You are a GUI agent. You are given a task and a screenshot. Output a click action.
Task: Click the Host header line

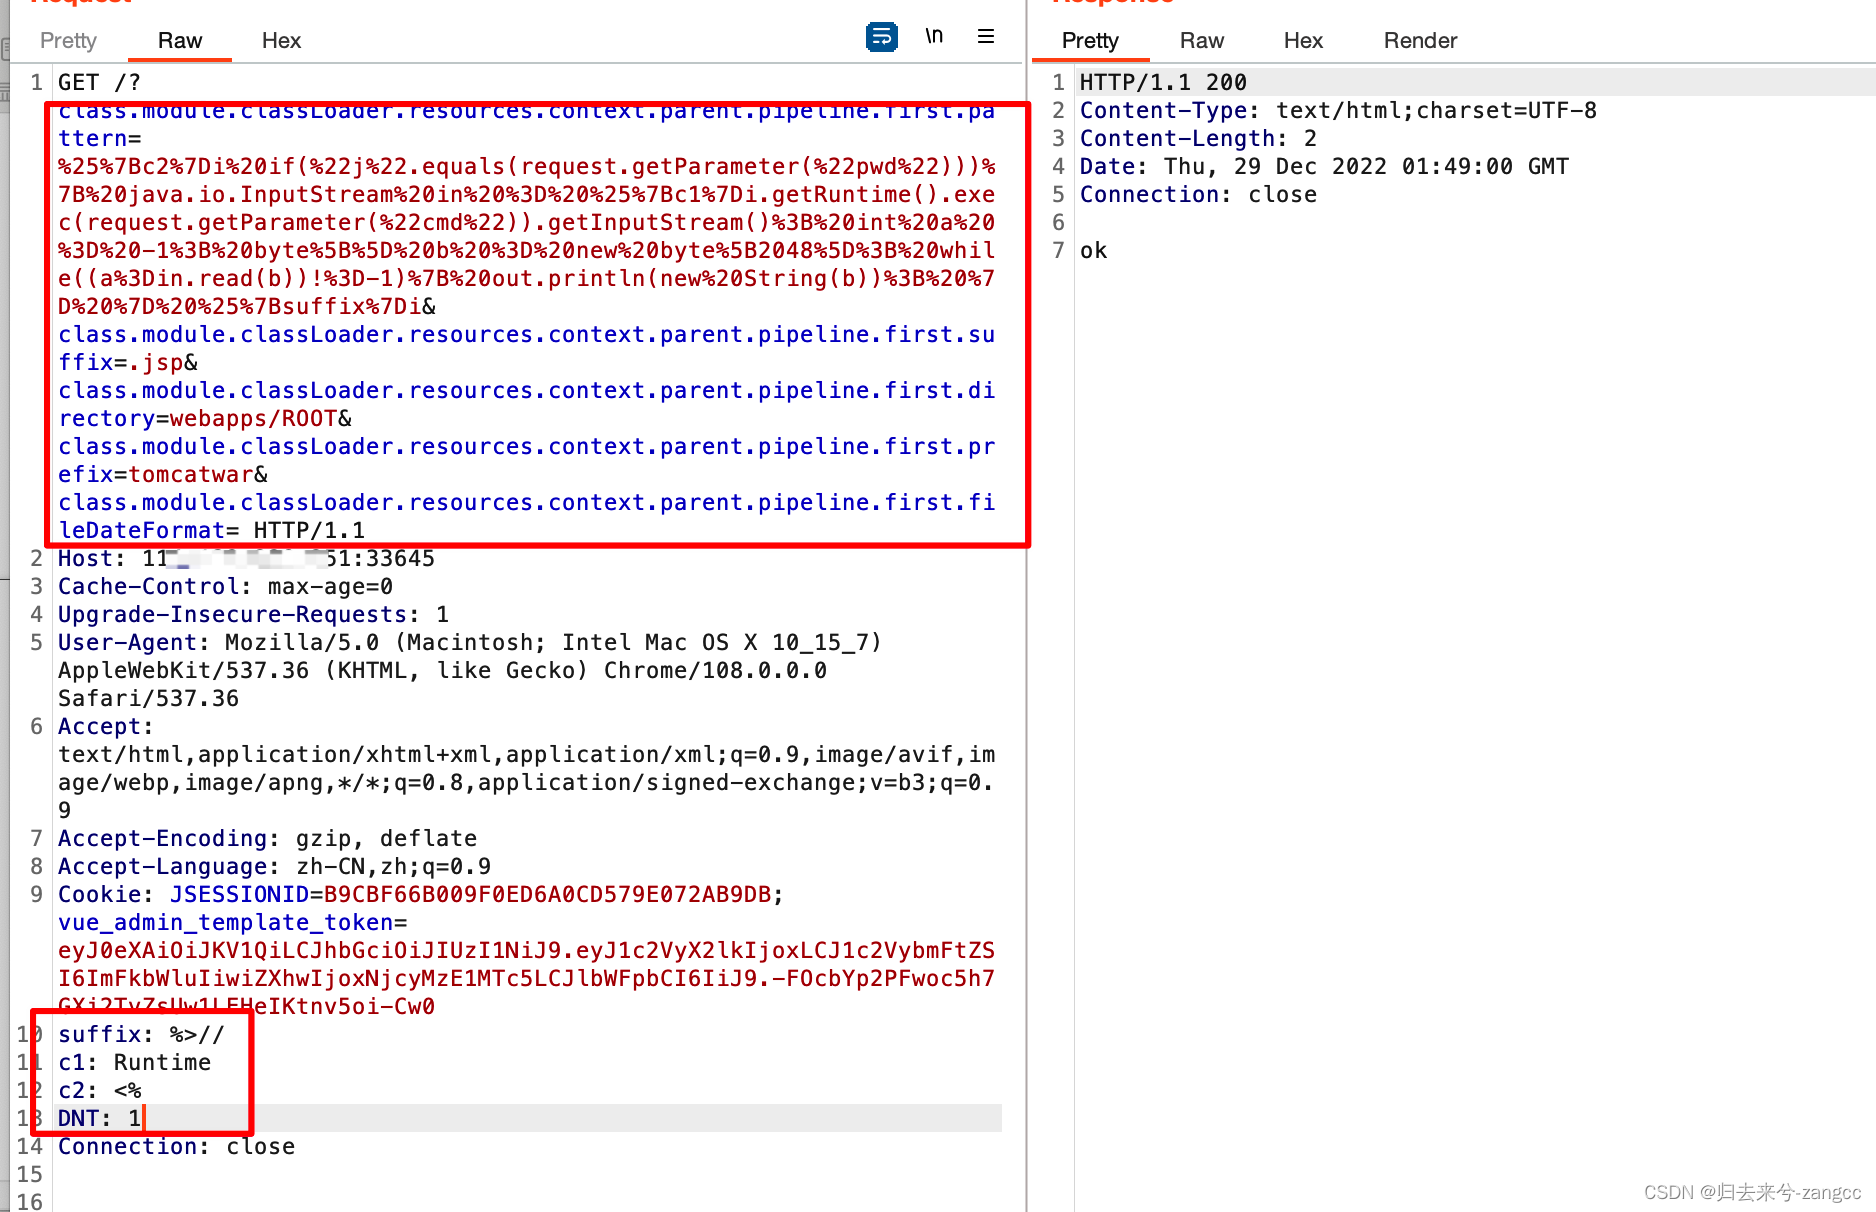(x=246, y=558)
